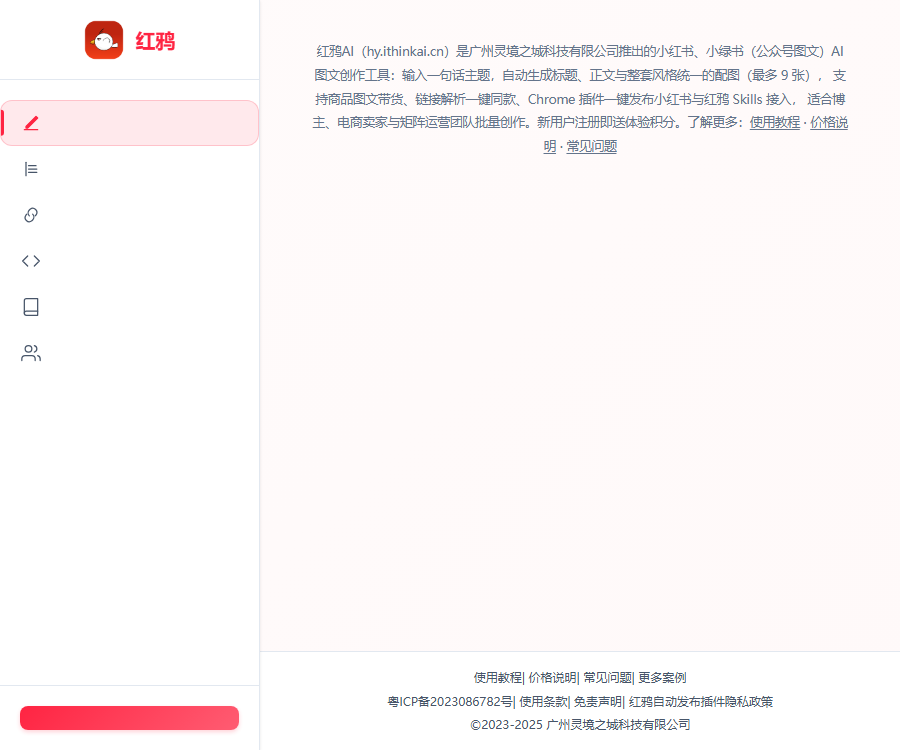
Task: Click the 红鸦 bird logo icon
Action: [x=104, y=40]
